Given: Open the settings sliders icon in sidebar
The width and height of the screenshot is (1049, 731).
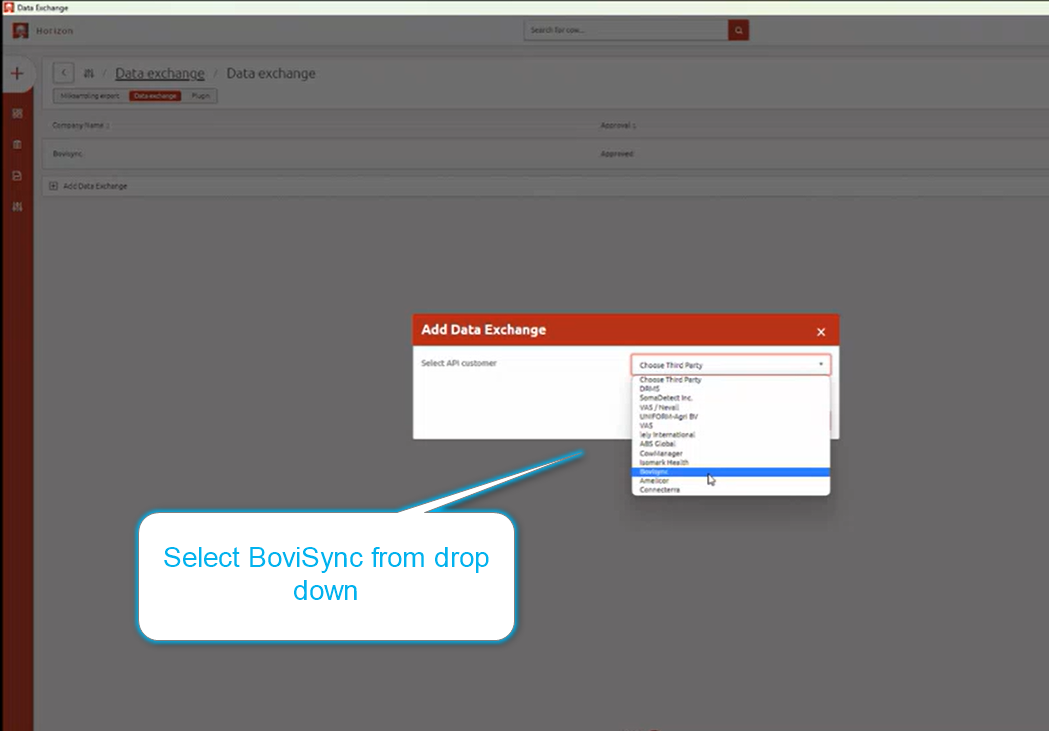Looking at the screenshot, I should click(x=17, y=207).
